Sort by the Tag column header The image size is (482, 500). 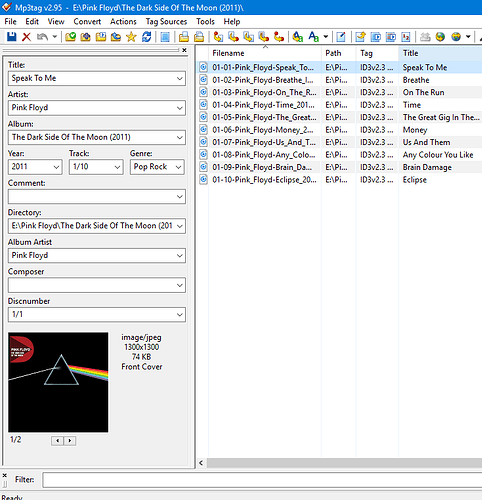click(x=377, y=53)
